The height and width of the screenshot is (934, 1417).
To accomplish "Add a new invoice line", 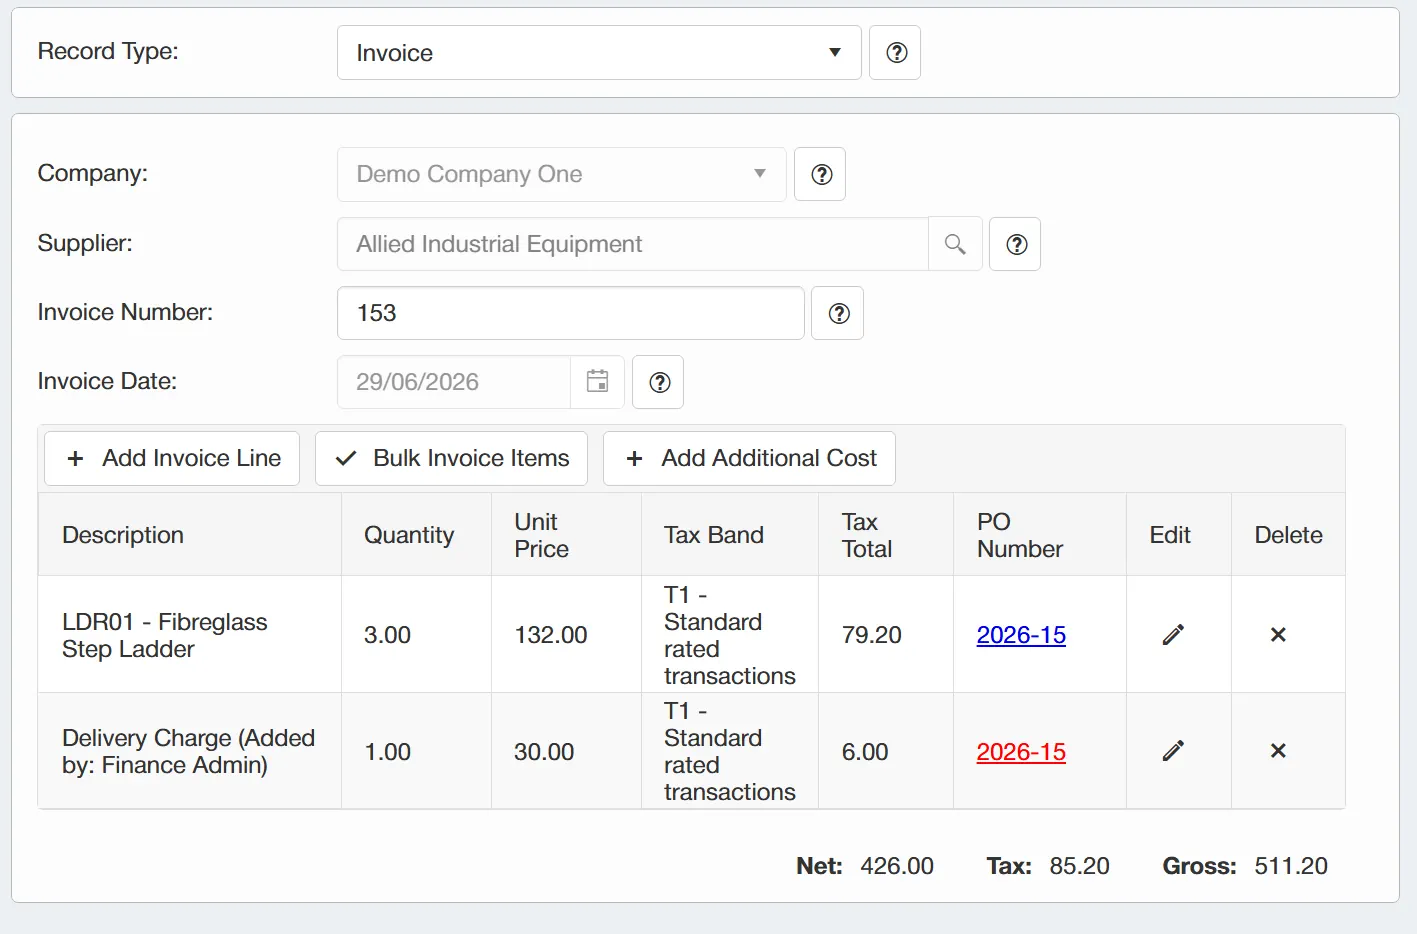I will 172,459.
